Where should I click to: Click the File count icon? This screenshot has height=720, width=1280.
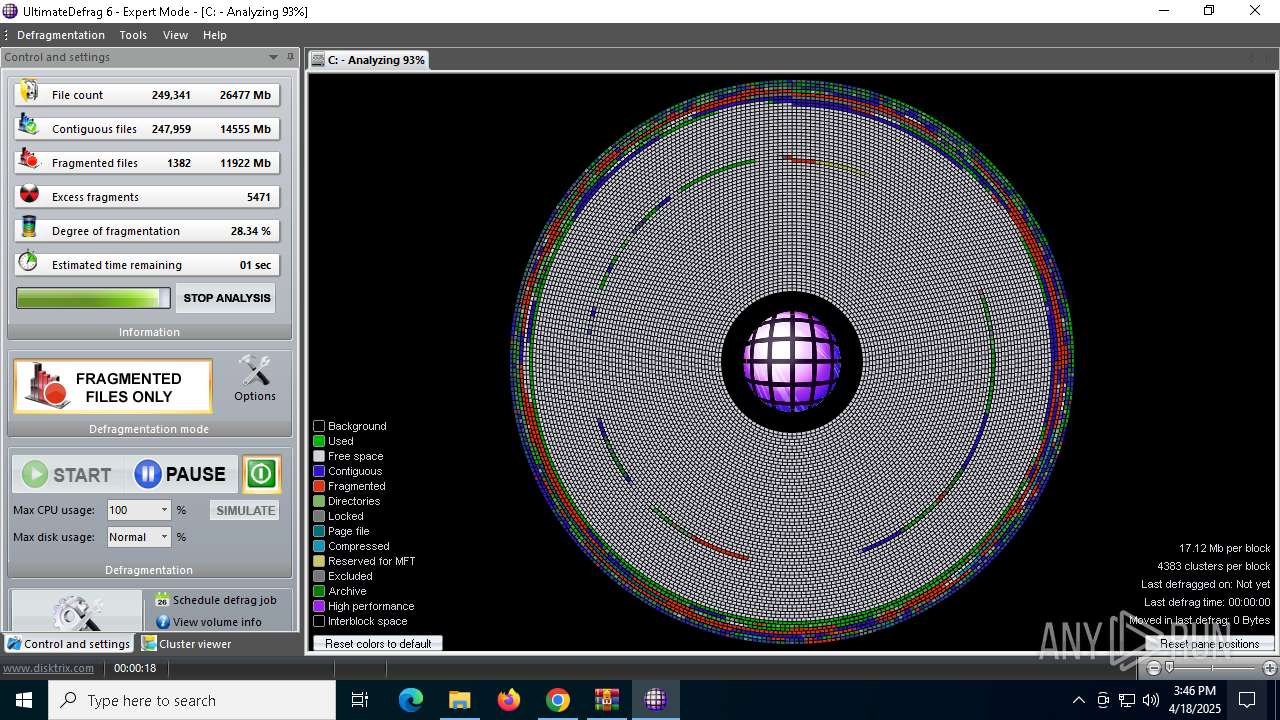pyautogui.click(x=29, y=93)
